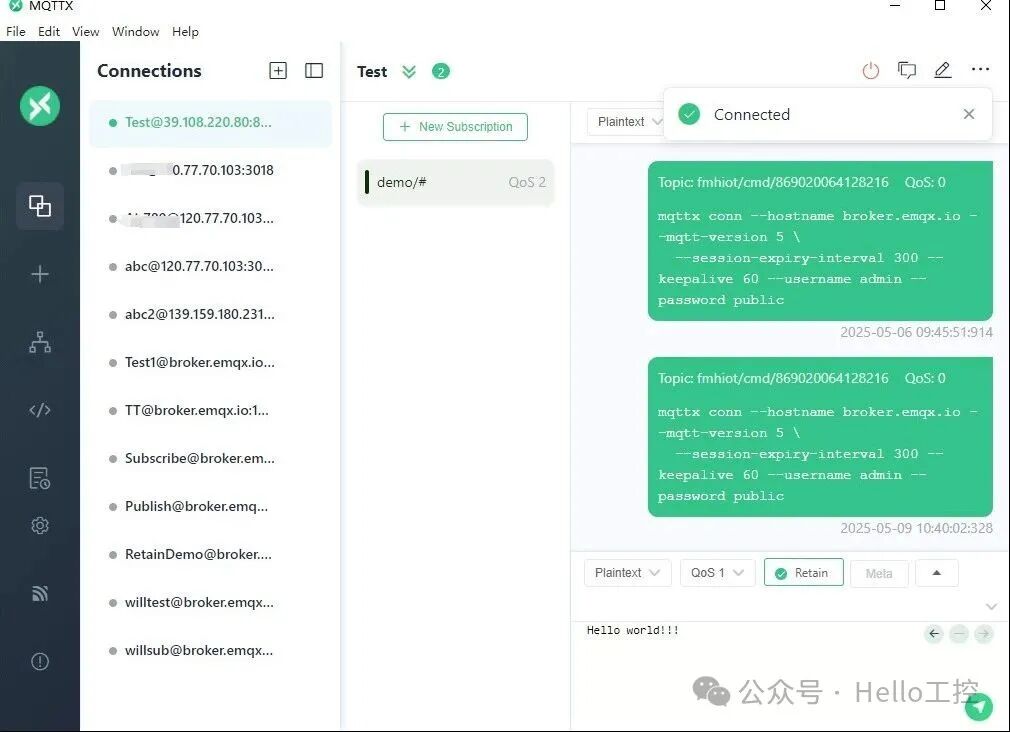This screenshot has width=1010, height=732.
Task: Select the abc2@139.159.180.231 connection
Action: 211,314
